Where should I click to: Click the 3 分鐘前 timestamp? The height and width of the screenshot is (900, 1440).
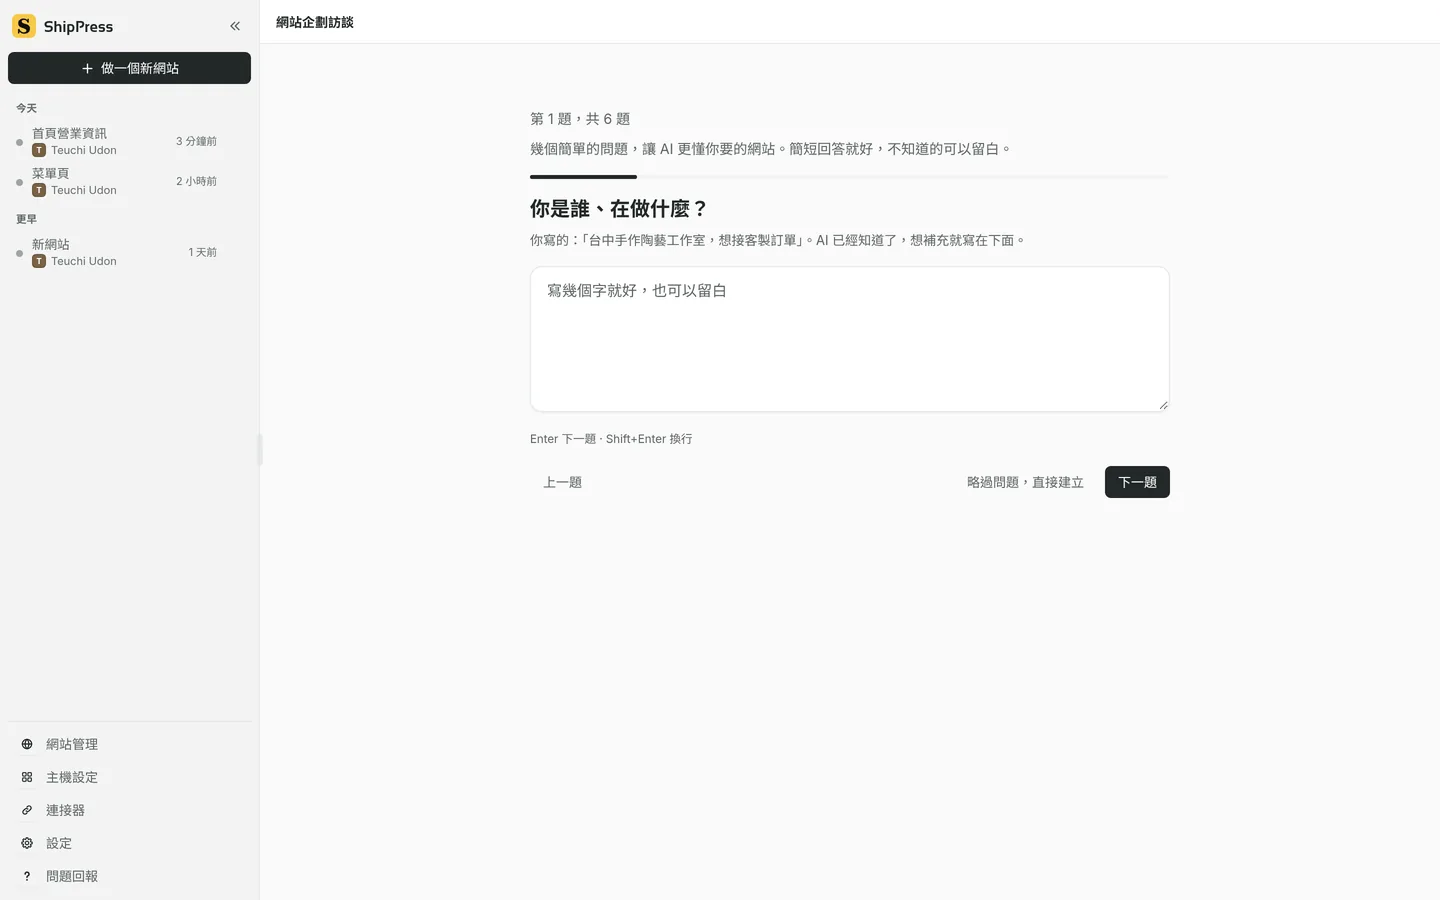(x=196, y=141)
